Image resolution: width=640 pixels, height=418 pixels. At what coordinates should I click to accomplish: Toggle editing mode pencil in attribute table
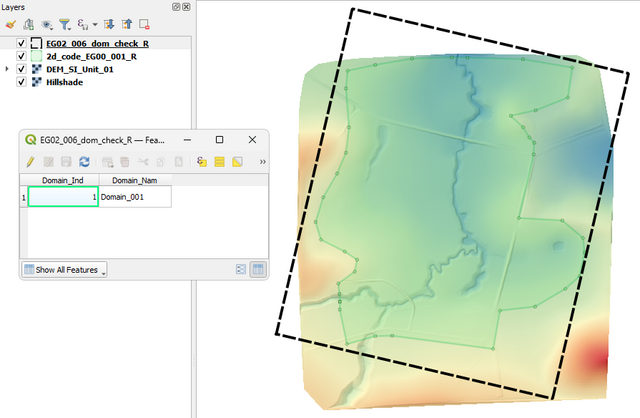tap(31, 161)
